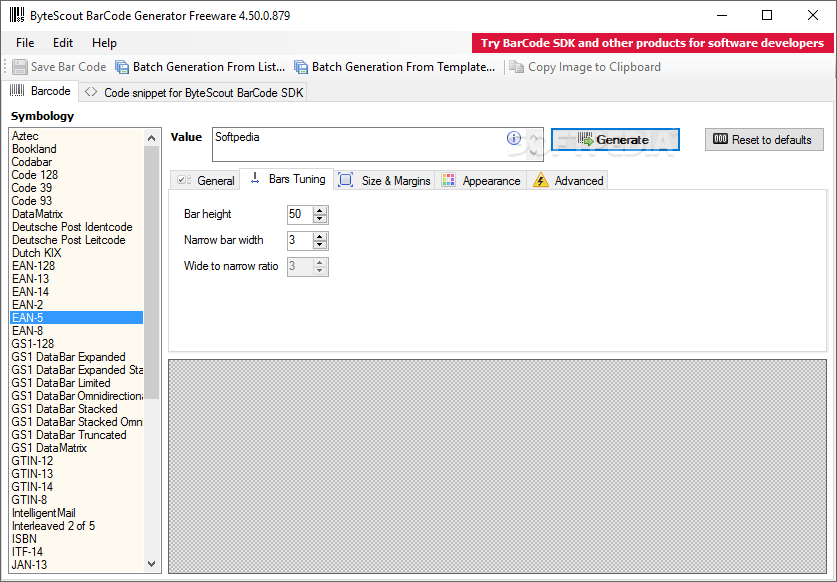The width and height of the screenshot is (837, 582).
Task: Click the Bar height value field
Action: [300, 214]
